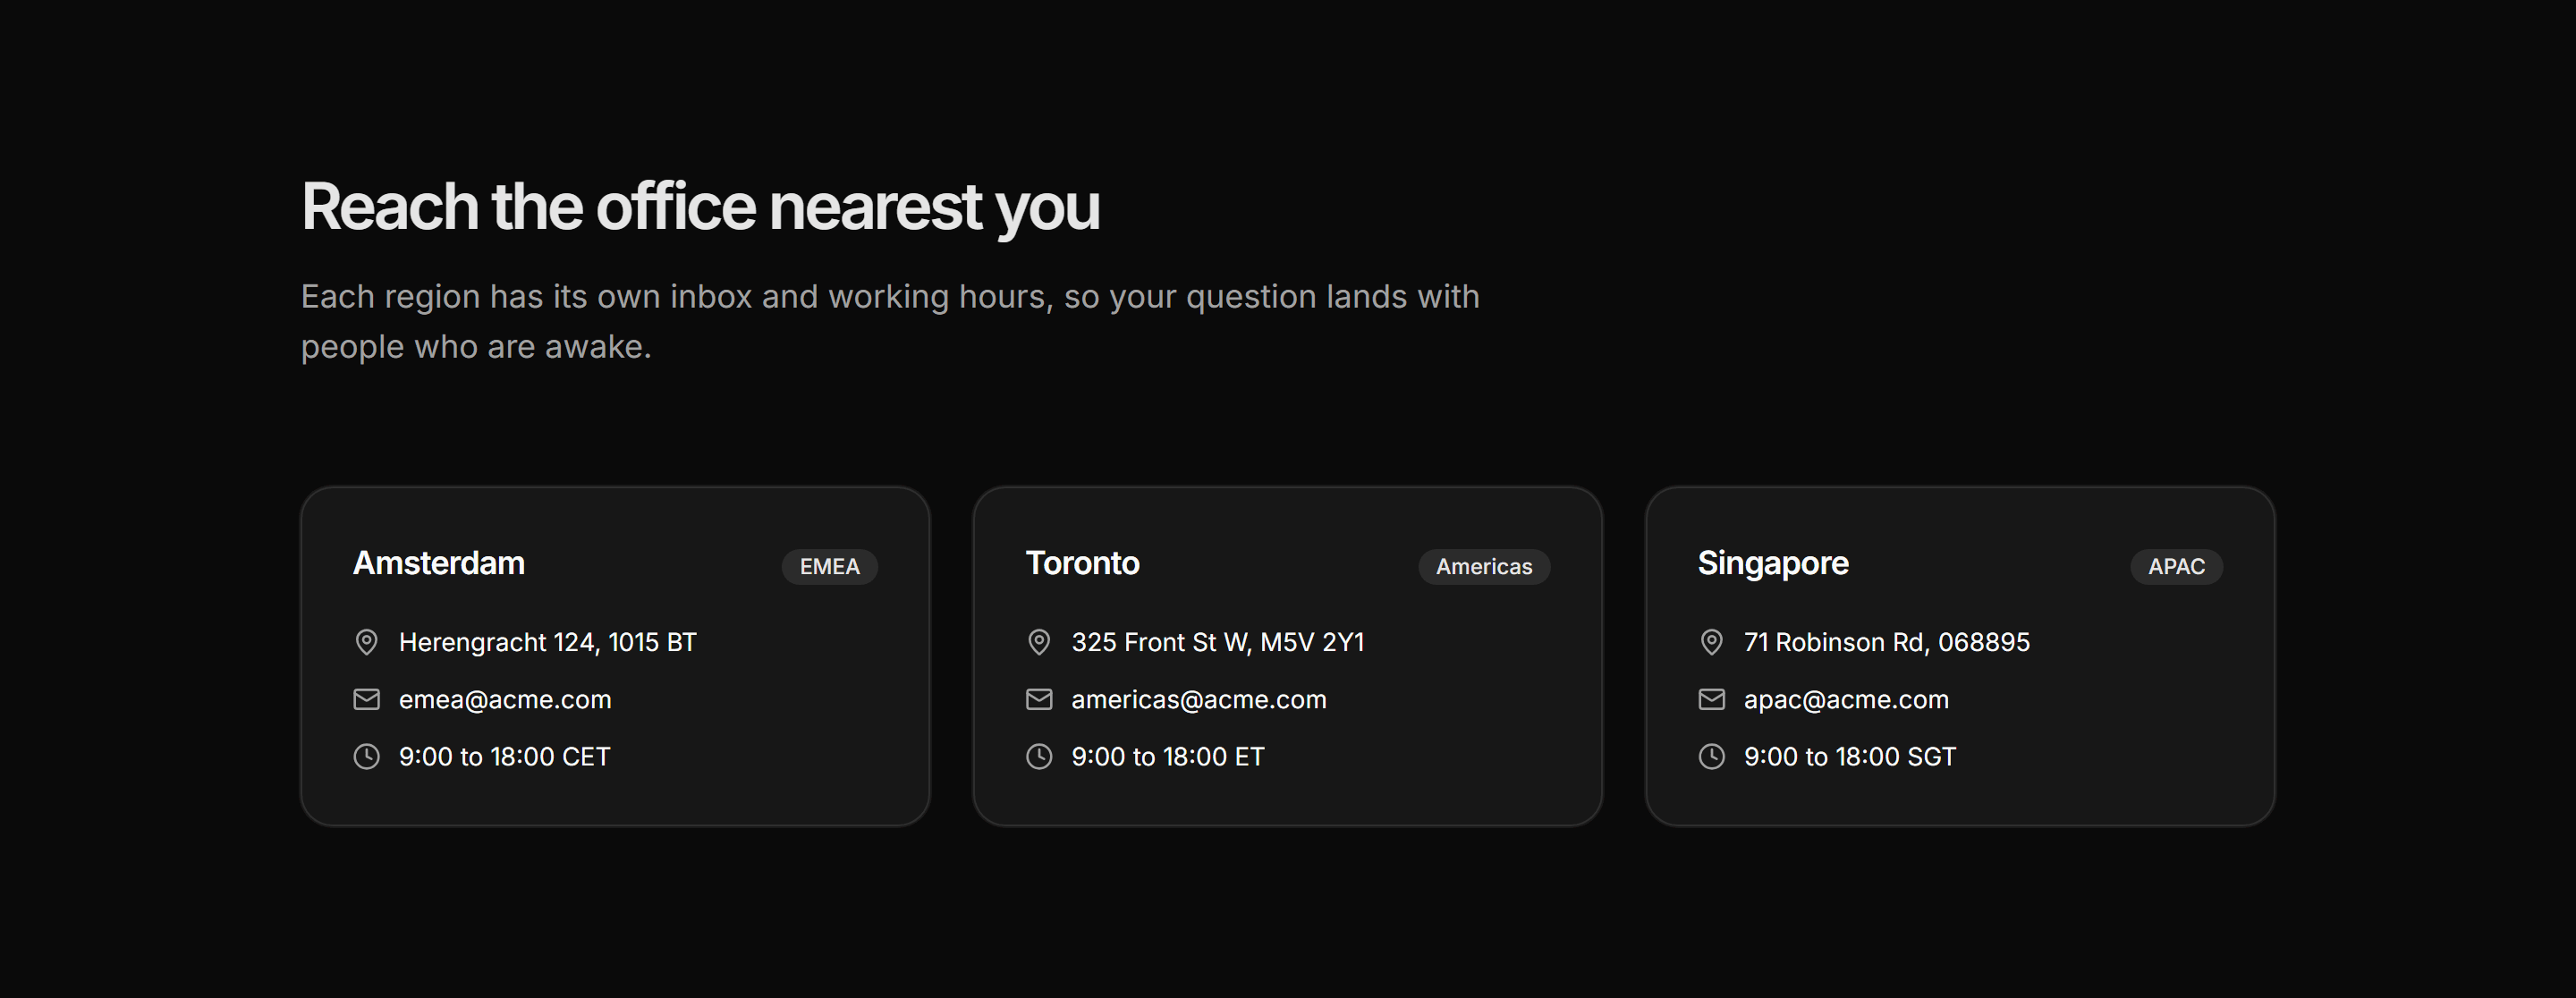Click the Amsterdam office title
The image size is (2576, 998).
click(439, 563)
